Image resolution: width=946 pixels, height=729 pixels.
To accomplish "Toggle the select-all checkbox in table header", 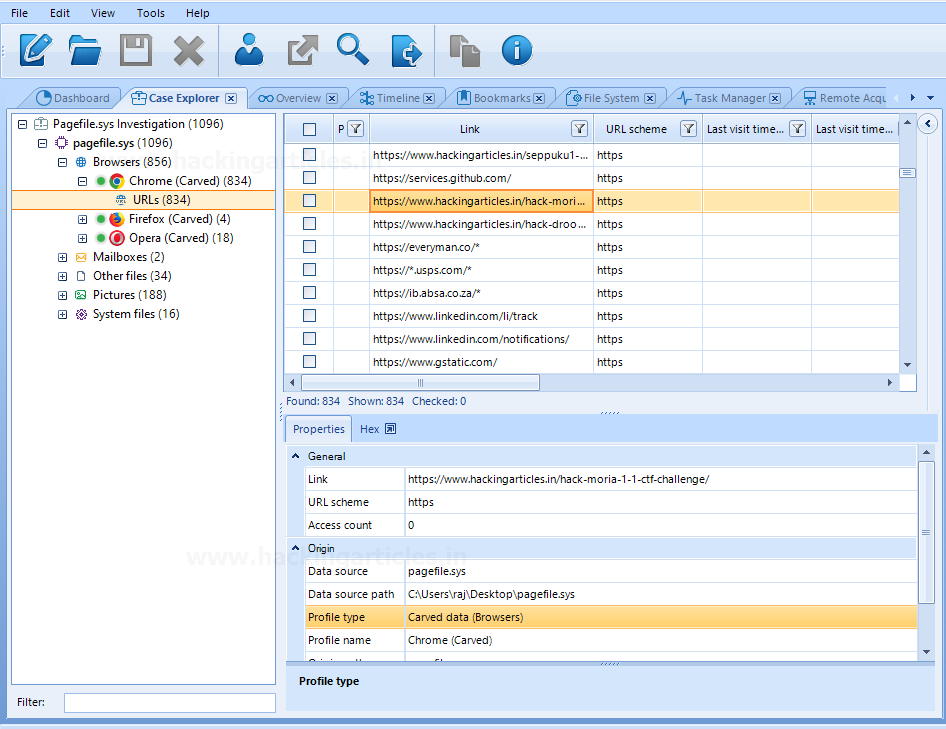I will [x=310, y=129].
